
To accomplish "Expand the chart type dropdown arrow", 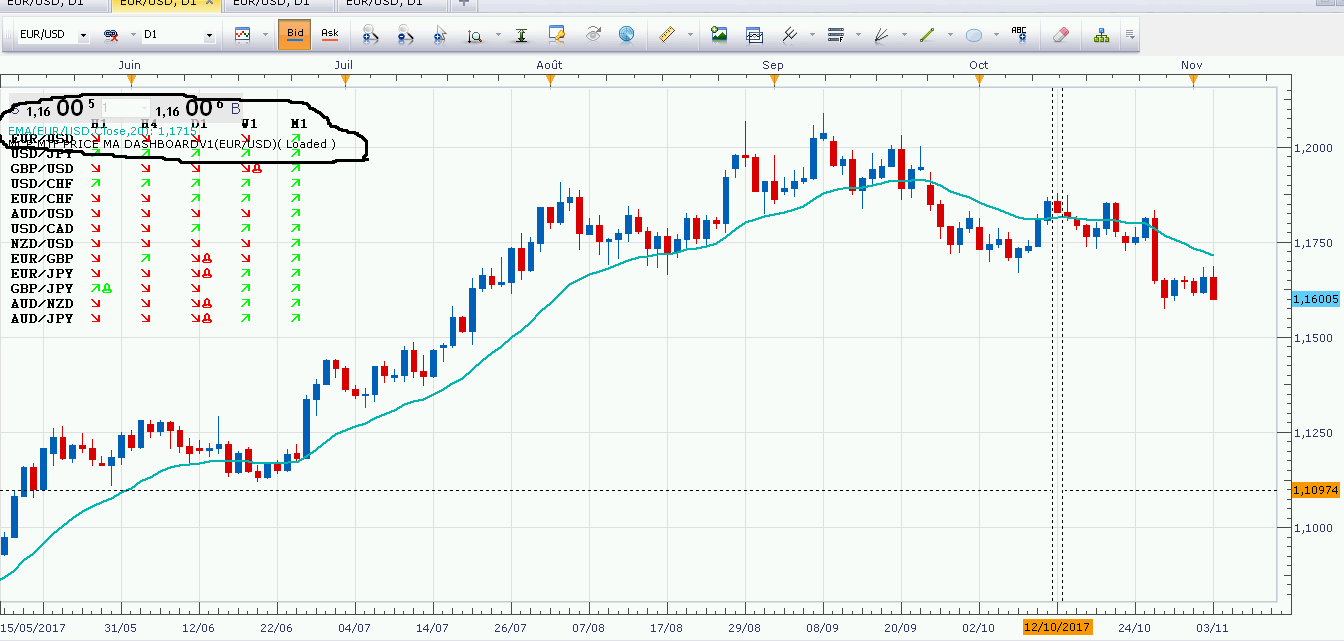I will coord(265,35).
